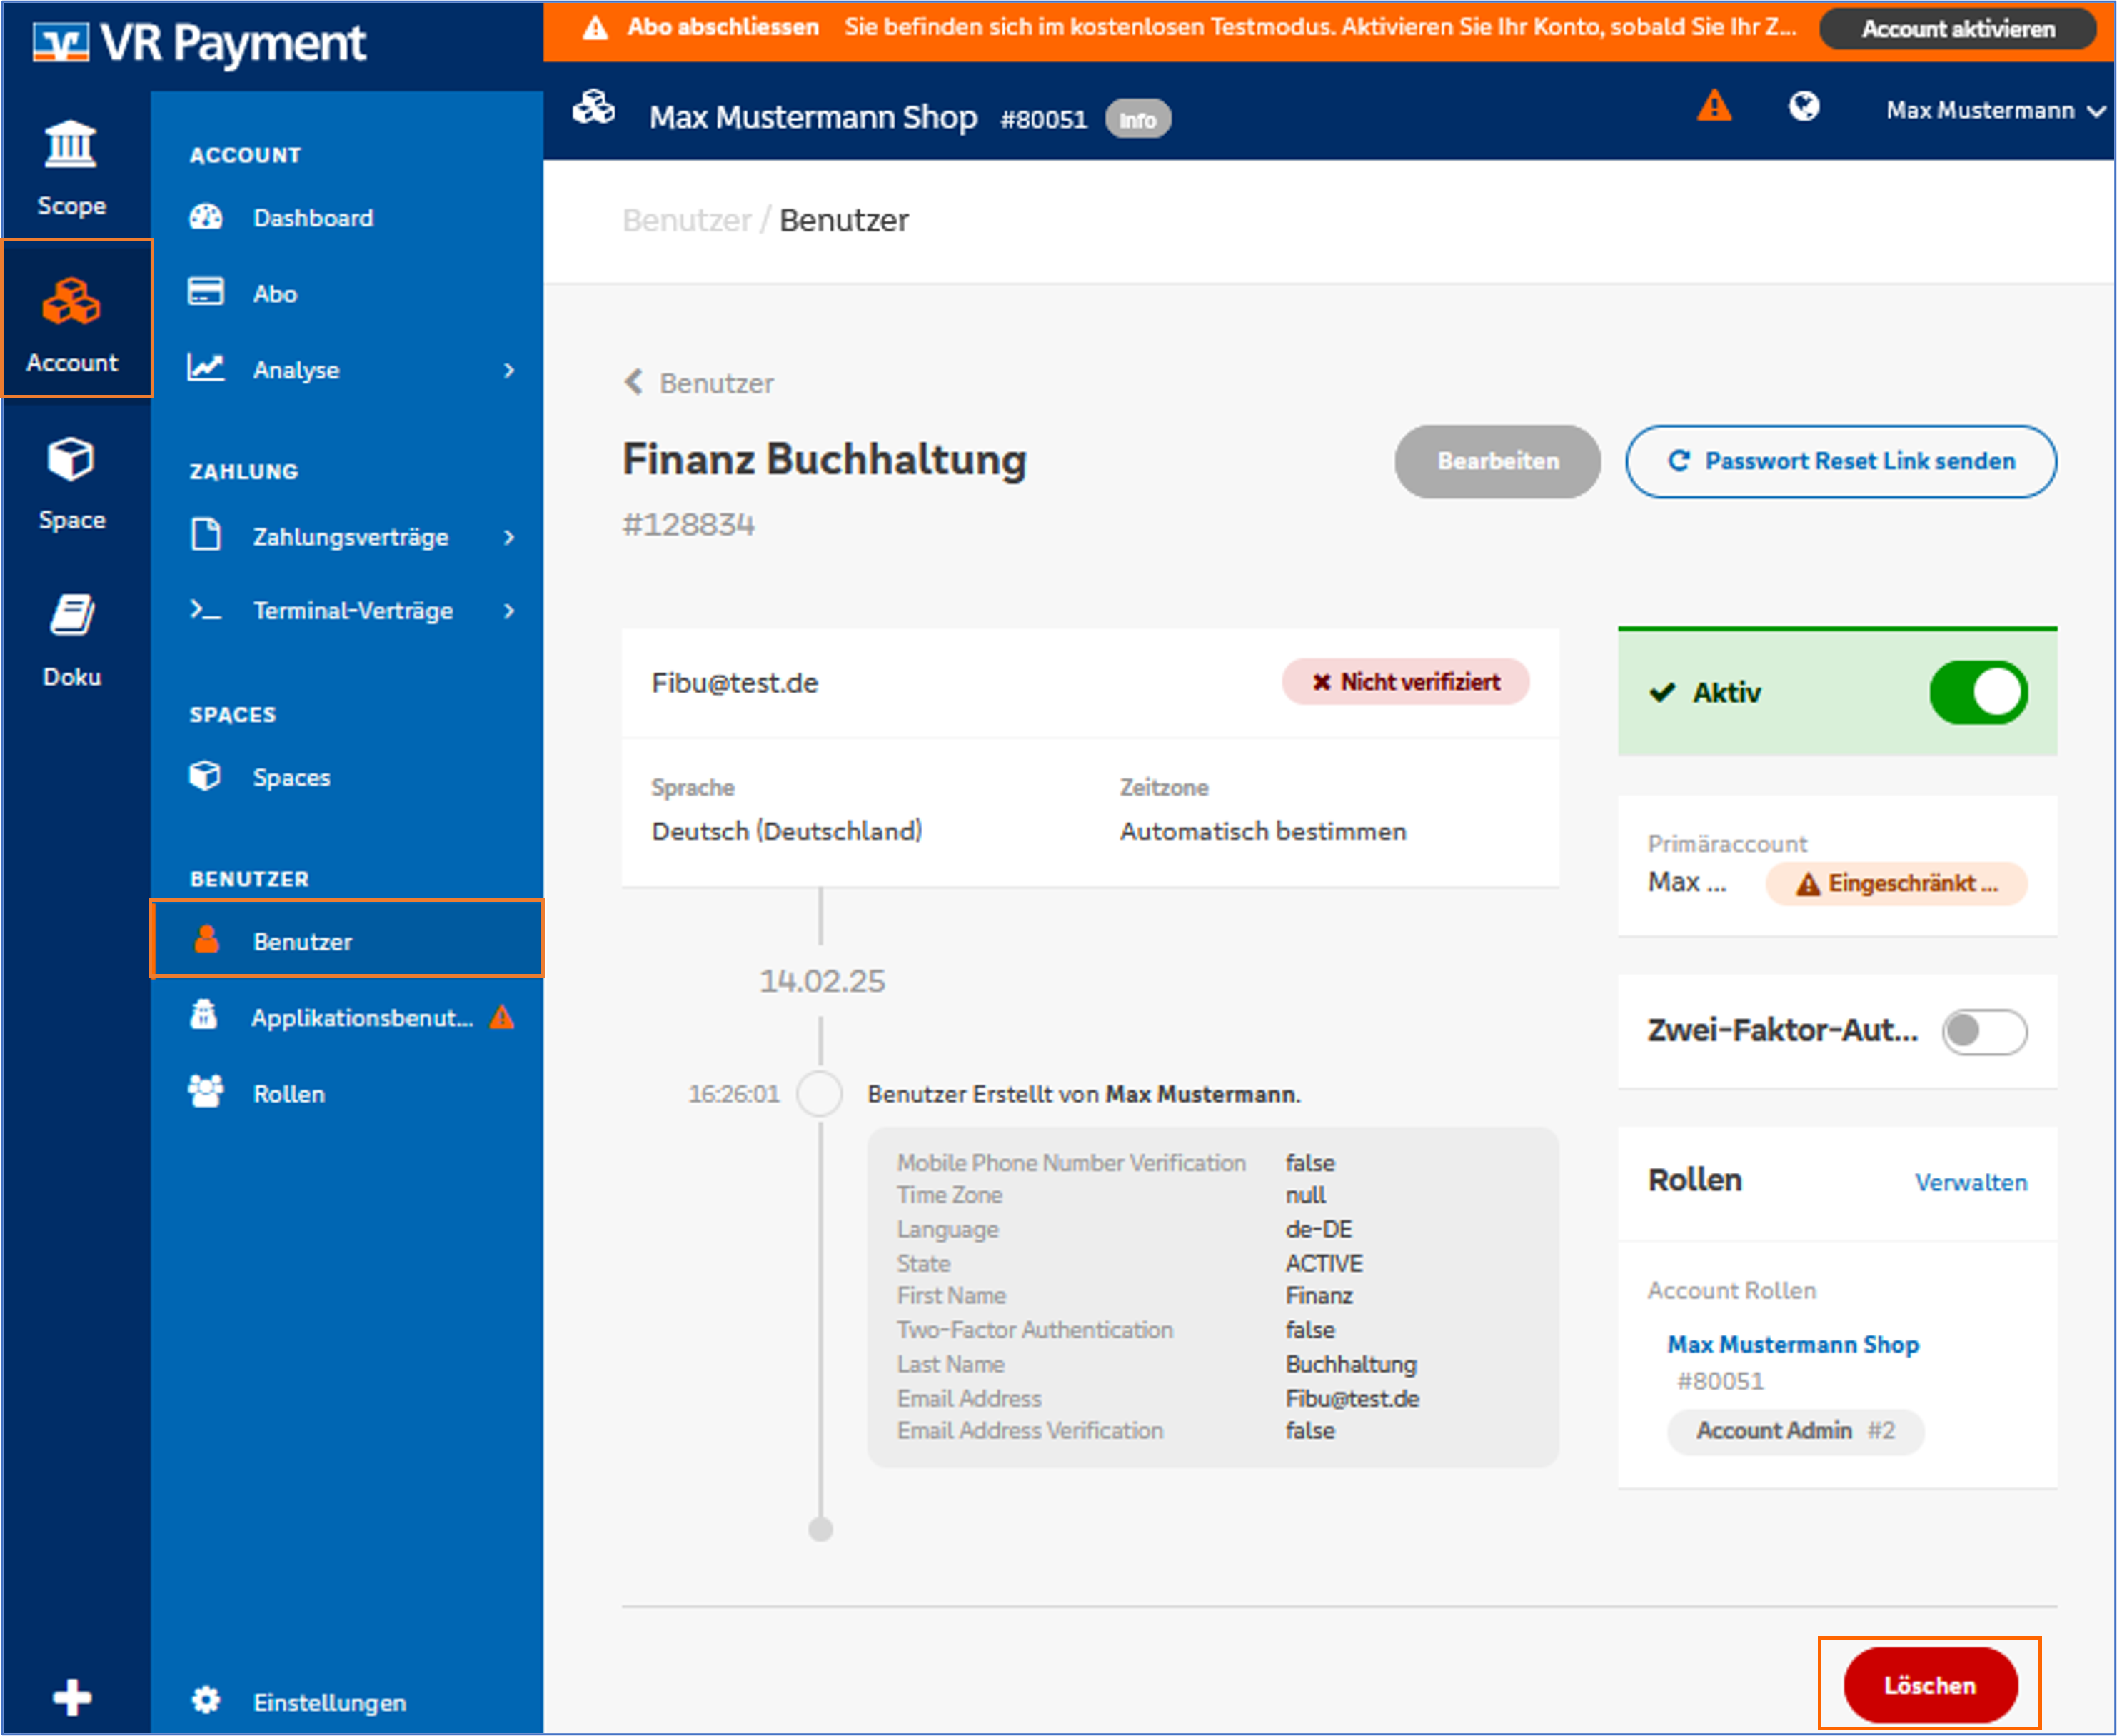Click the Spaces cube icon in menu
The width and height of the screenshot is (2117, 1736).
pos(205,776)
